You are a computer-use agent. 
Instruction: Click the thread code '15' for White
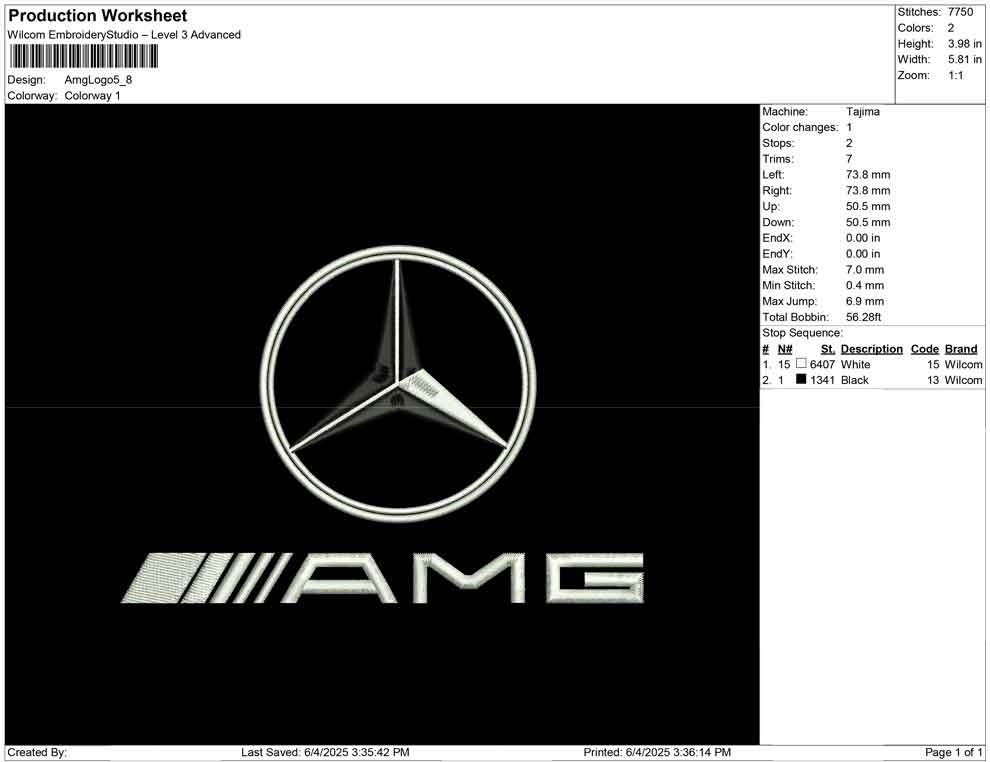pos(933,364)
